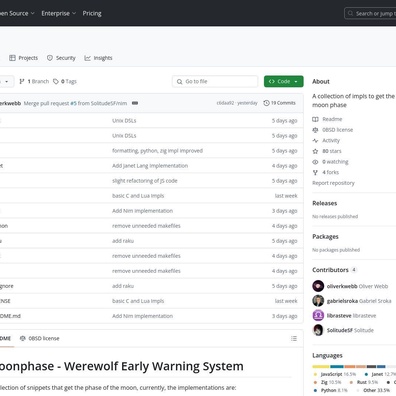Click the gabrielsroka avatar
Viewport: 396px width, 396px height.
318,301
